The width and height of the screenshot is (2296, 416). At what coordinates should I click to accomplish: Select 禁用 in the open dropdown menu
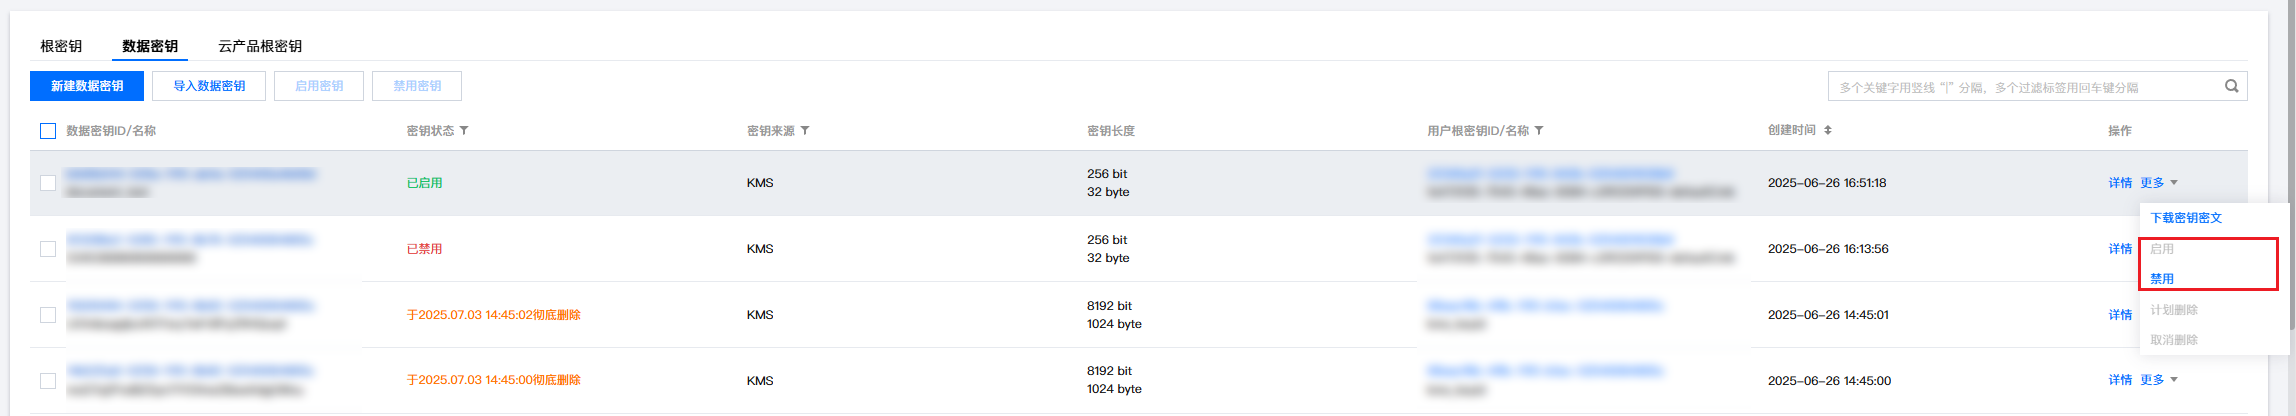2162,279
